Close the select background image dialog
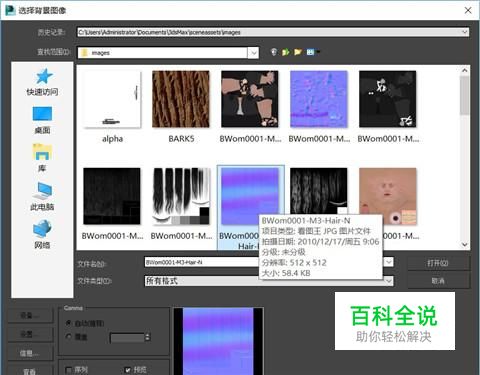 (468, 10)
